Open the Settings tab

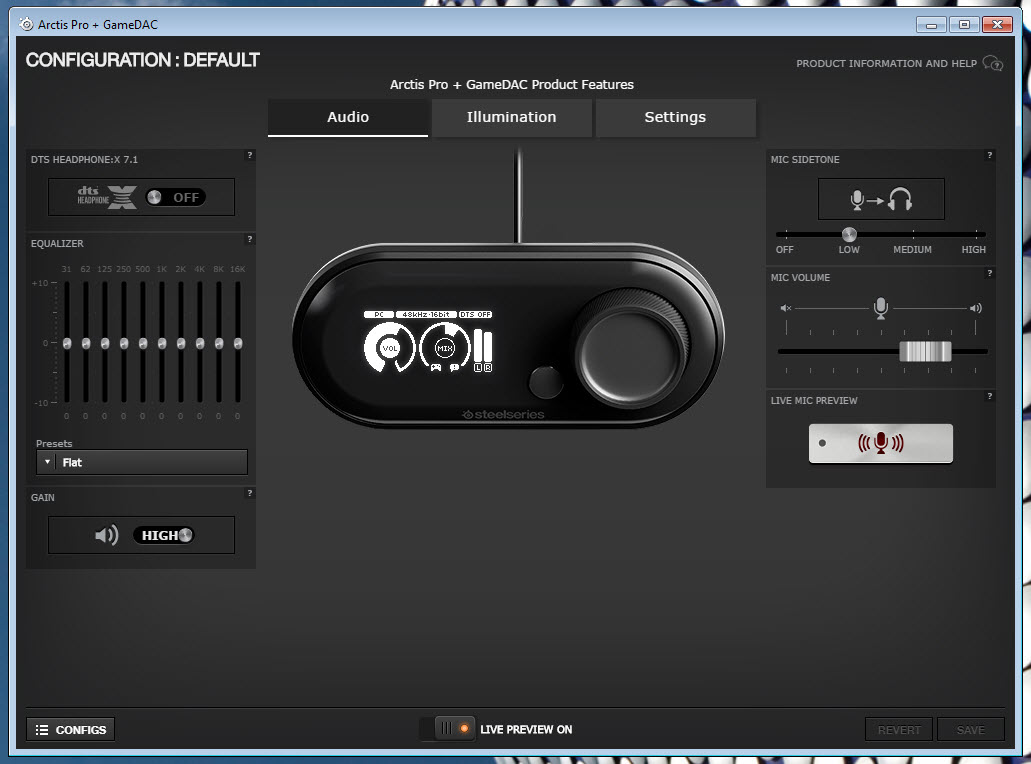pos(675,118)
